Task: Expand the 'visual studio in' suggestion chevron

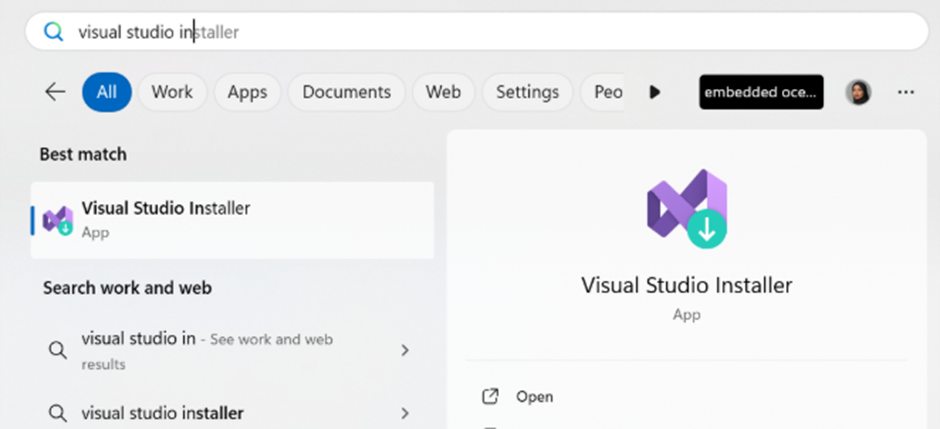Action: tap(405, 350)
